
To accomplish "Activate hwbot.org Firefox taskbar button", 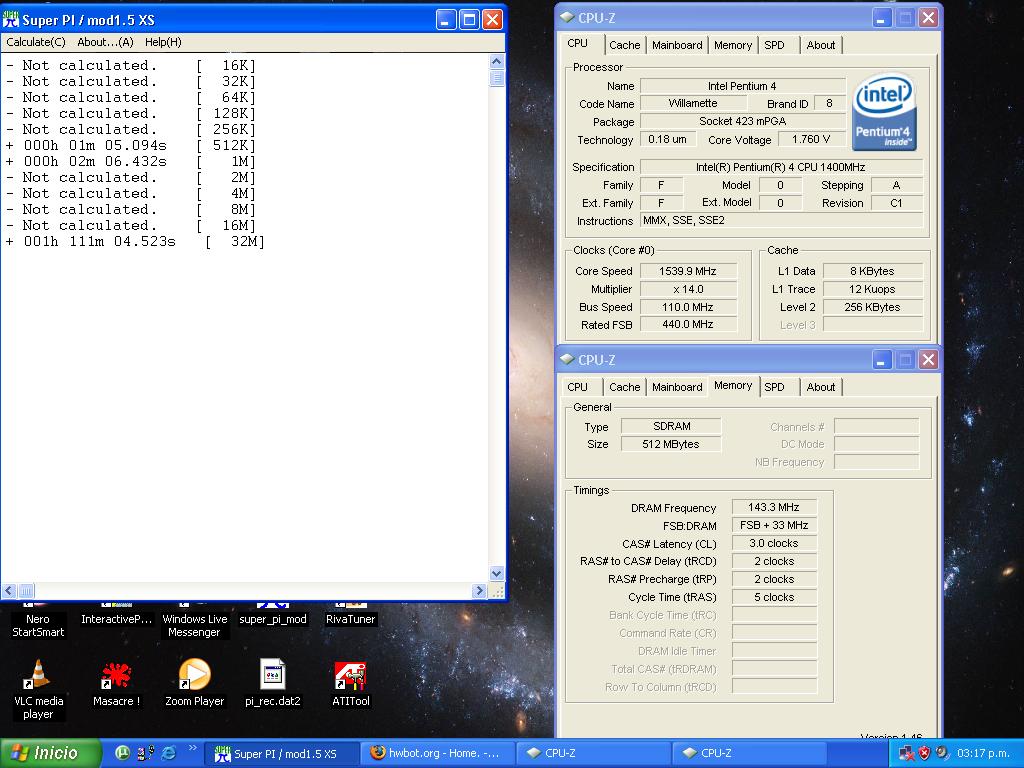I will pos(439,753).
